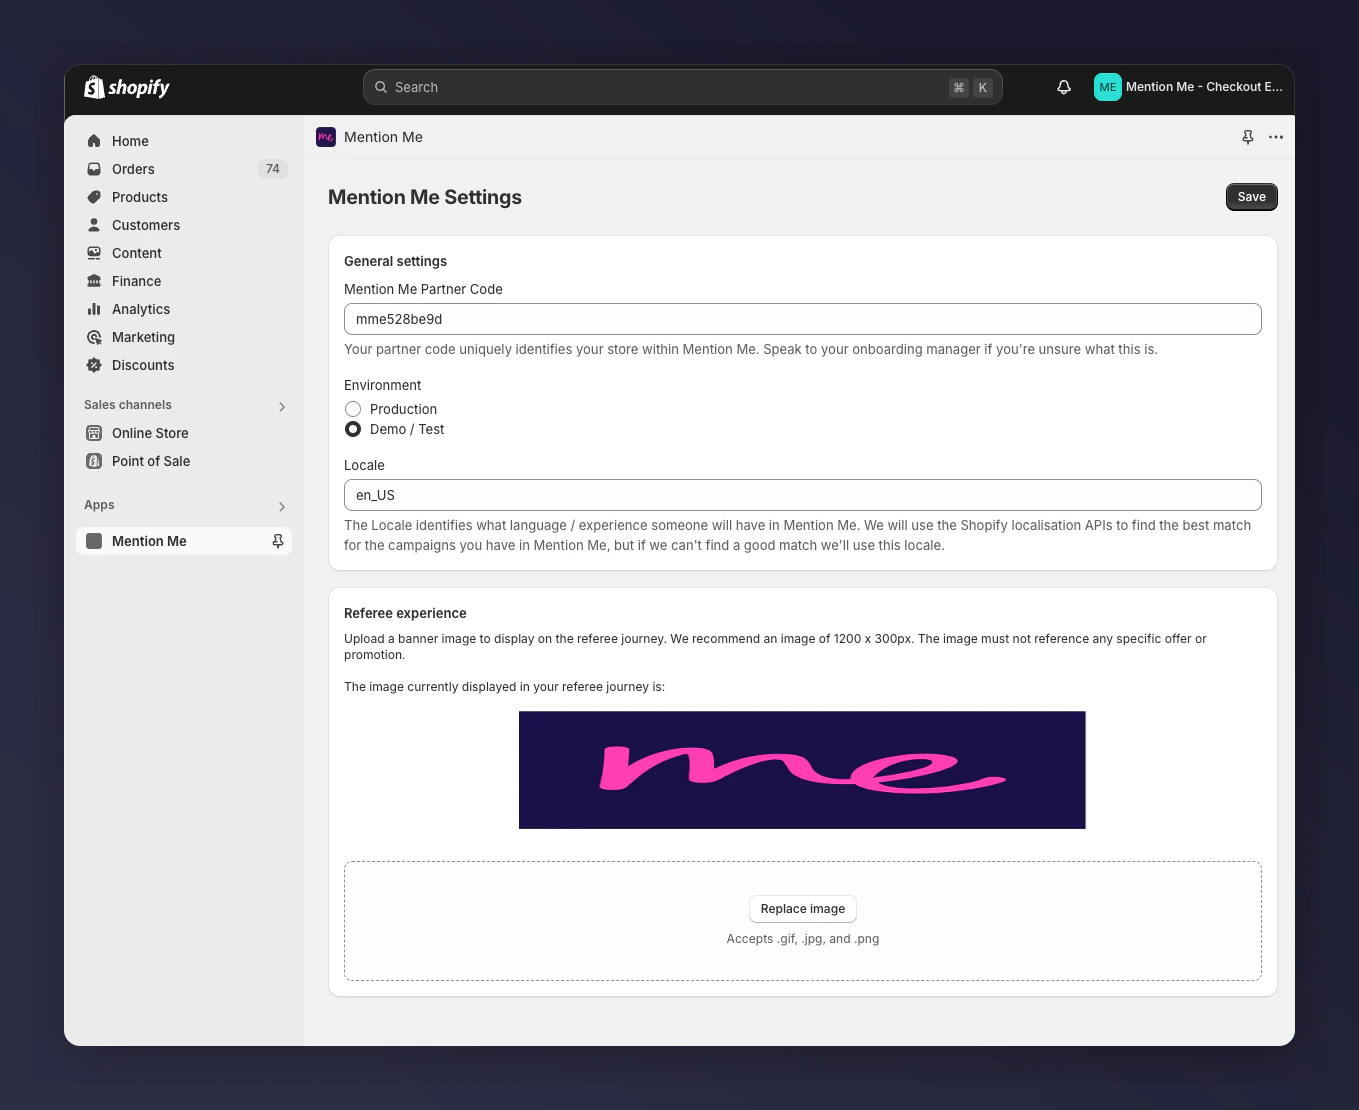
Task: Click the pin icon in app header
Action: coord(1248,137)
